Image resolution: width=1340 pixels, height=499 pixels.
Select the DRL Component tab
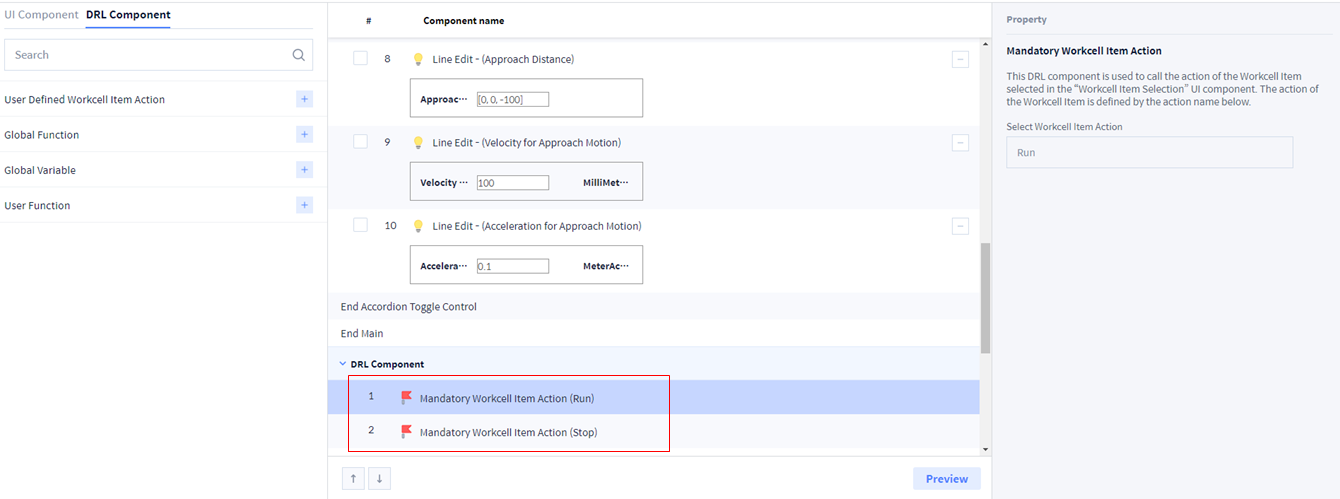point(128,15)
